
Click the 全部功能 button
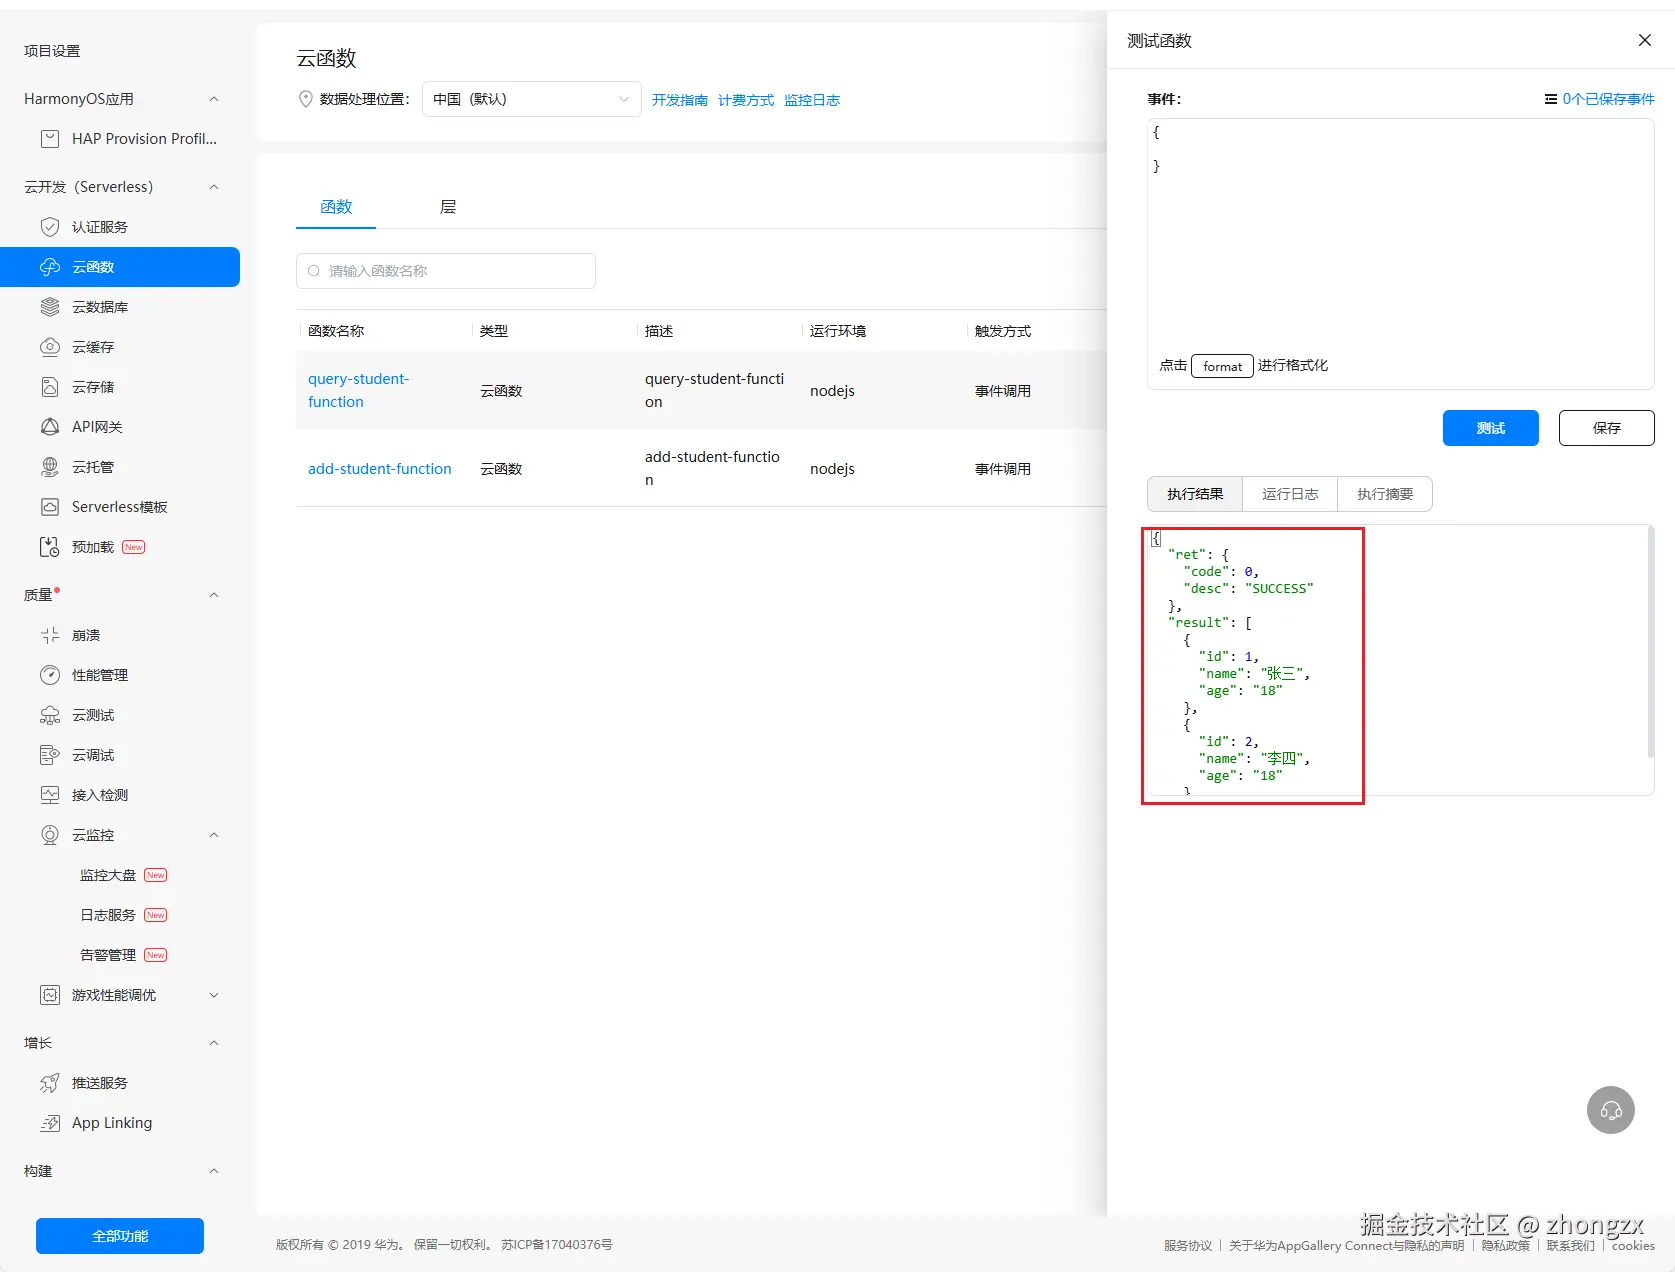(x=120, y=1236)
